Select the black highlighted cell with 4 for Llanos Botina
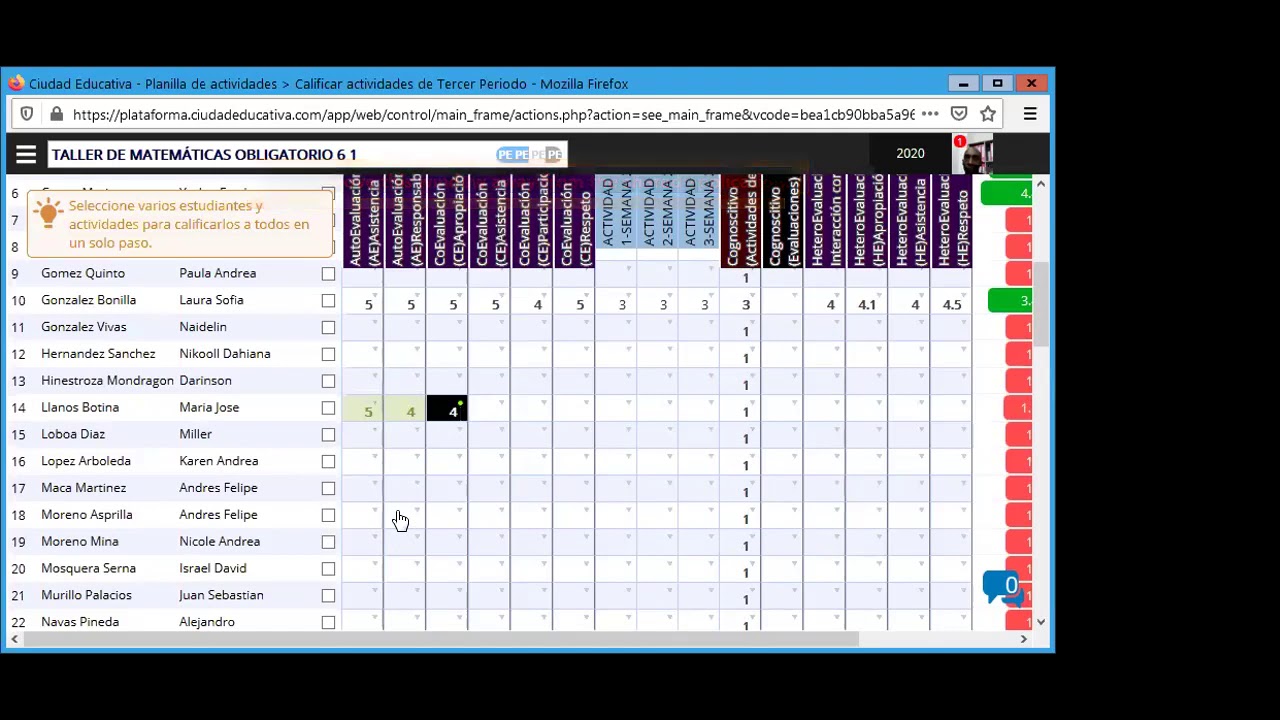This screenshot has height=720, width=1280. pos(447,408)
